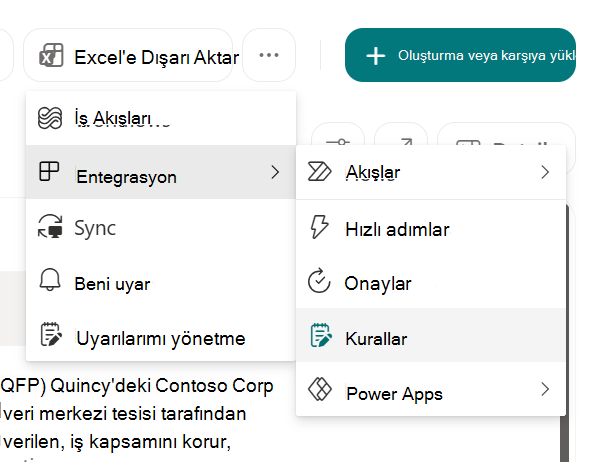Click the teal Kurallar rules icon
This screenshot has height=462, width=616.
[321, 335]
